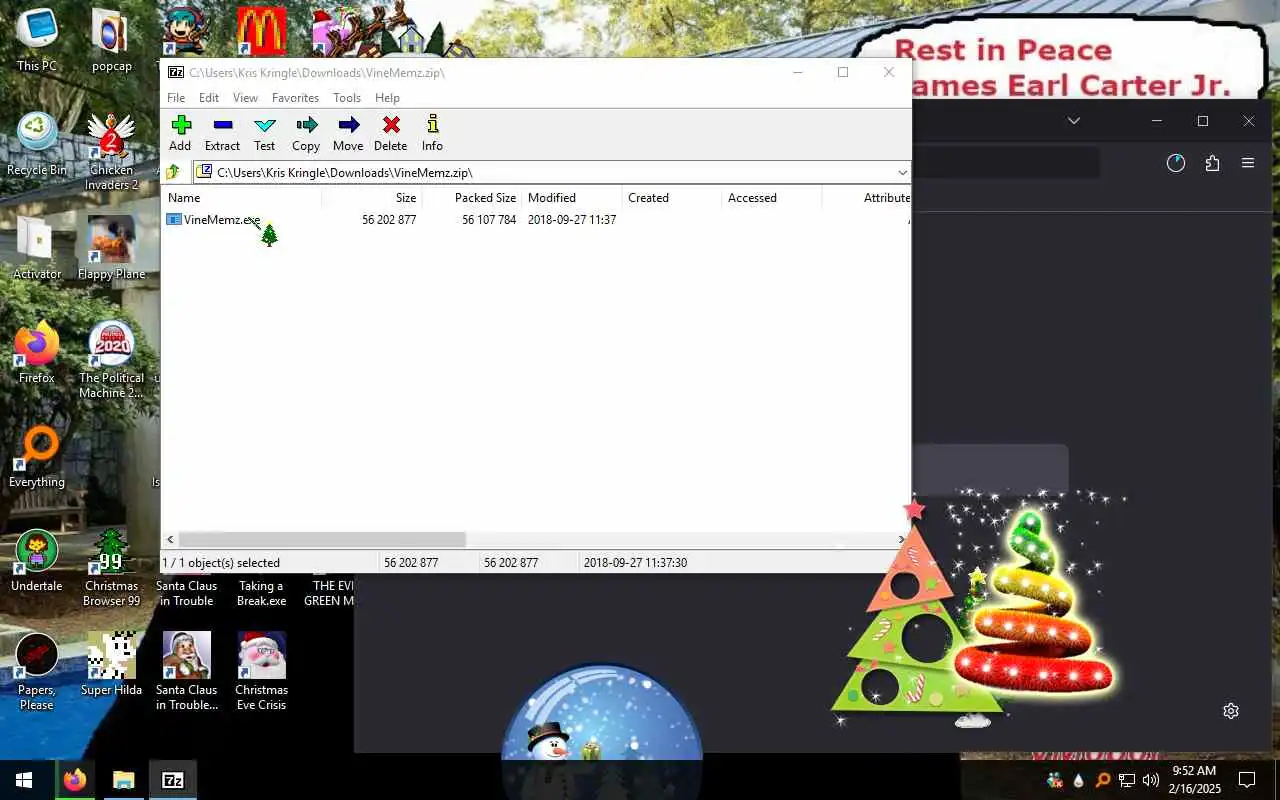
Task: Click the Super Hilda desktop shortcut
Action: pos(111,665)
